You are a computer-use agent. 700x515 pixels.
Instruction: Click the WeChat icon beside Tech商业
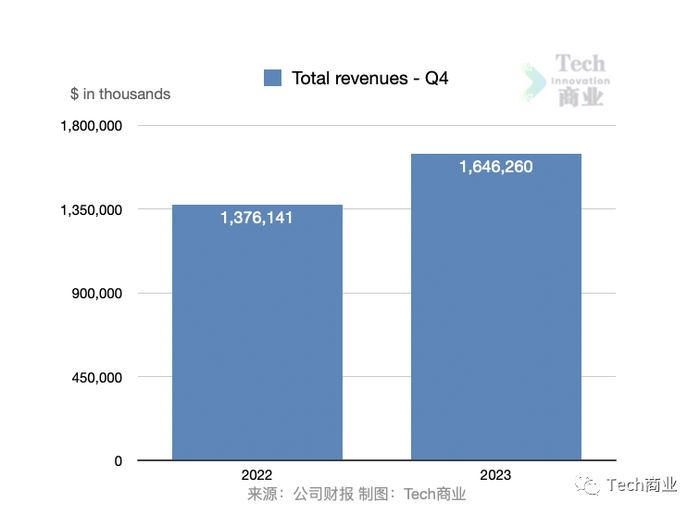coord(587,485)
